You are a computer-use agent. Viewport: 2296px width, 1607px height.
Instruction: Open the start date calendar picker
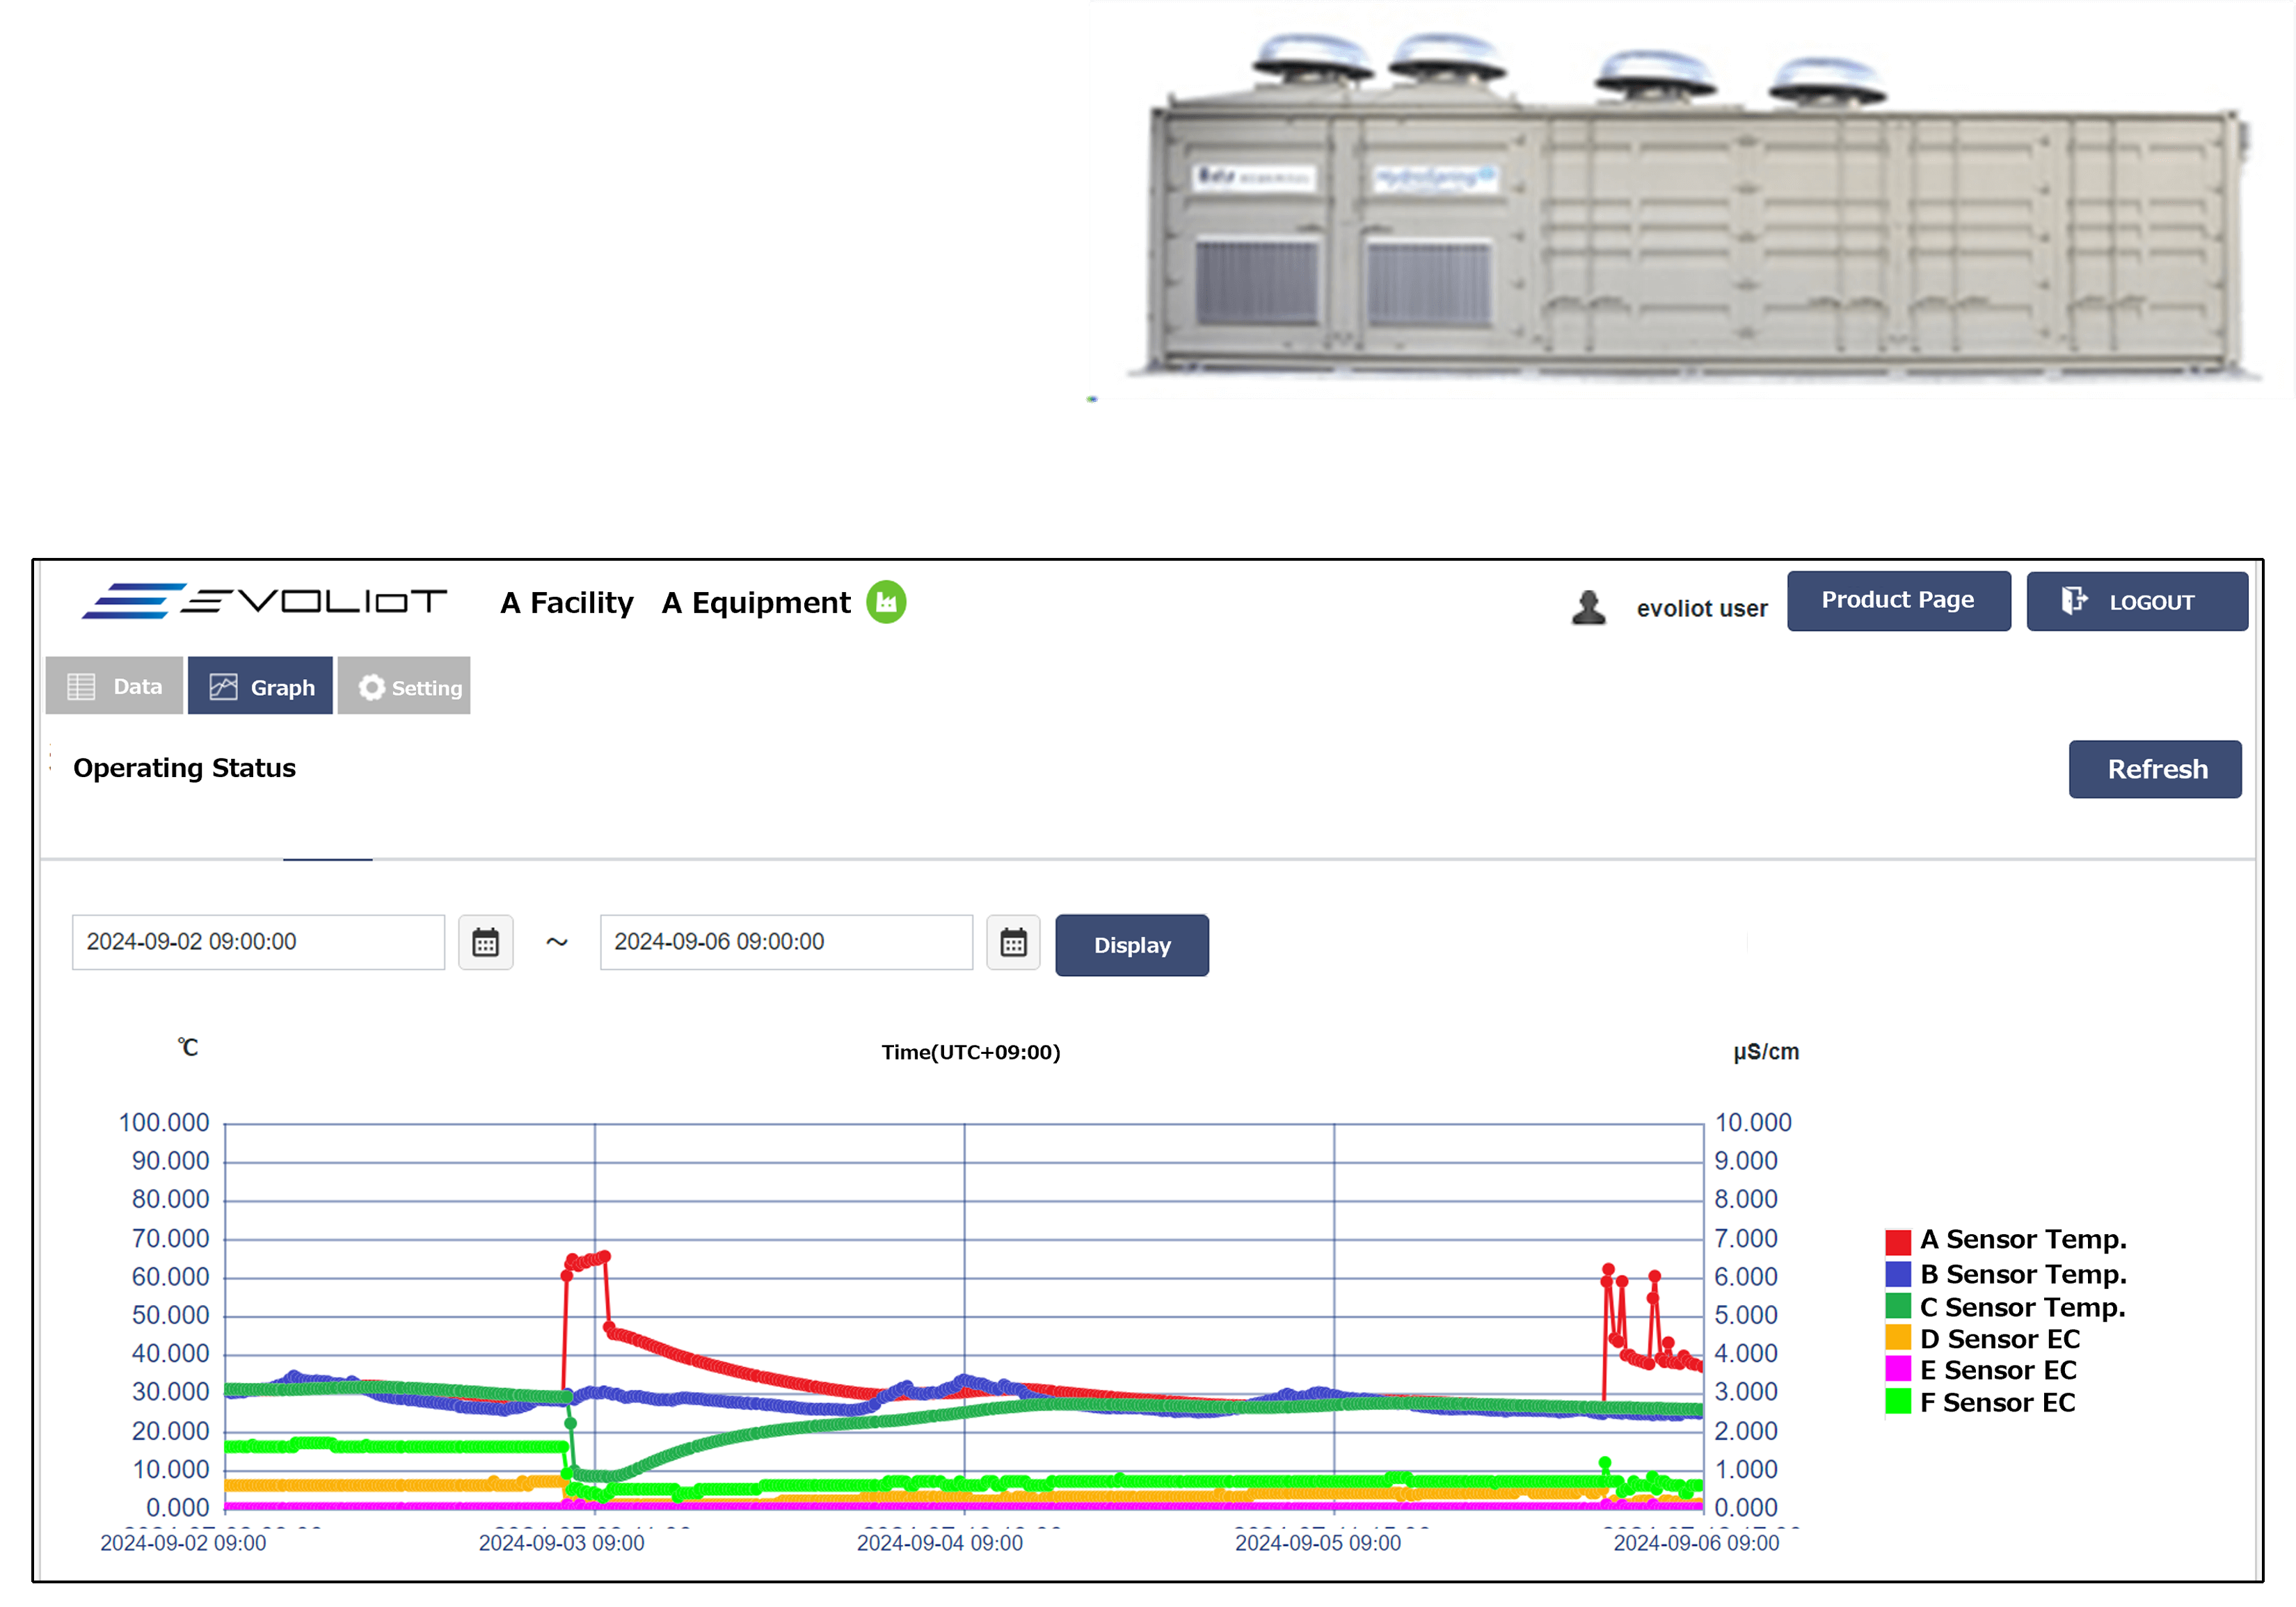pyautogui.click(x=485, y=942)
